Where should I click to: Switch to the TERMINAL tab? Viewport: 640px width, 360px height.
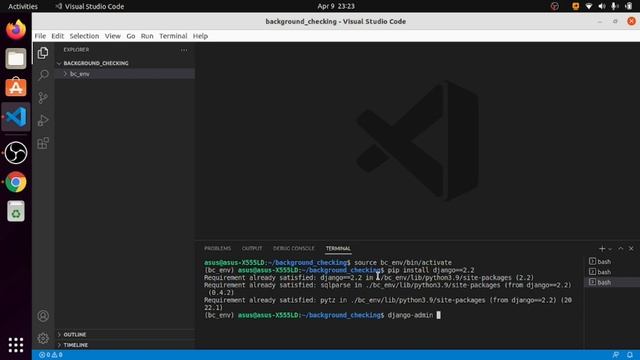coord(338,248)
